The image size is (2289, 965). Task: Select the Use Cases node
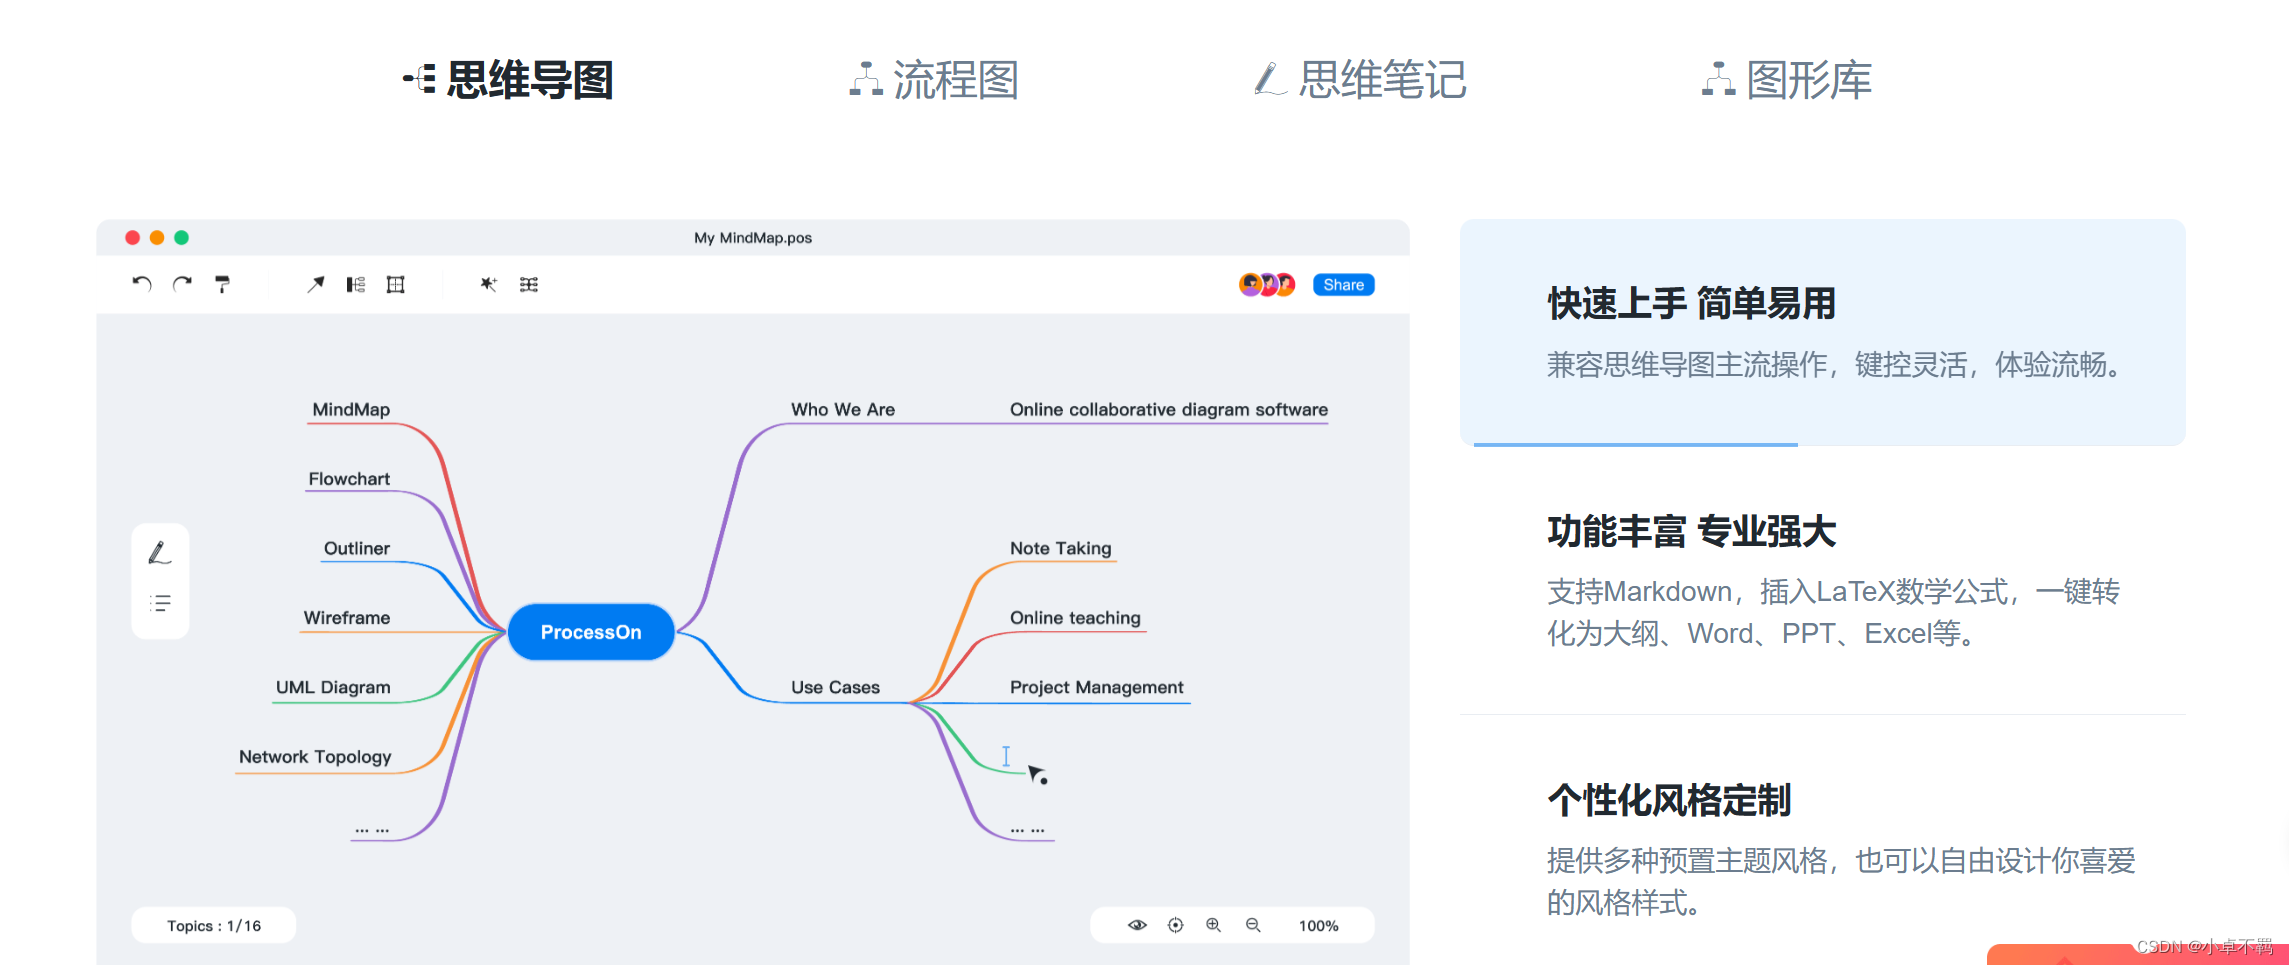pyautogui.click(x=835, y=687)
